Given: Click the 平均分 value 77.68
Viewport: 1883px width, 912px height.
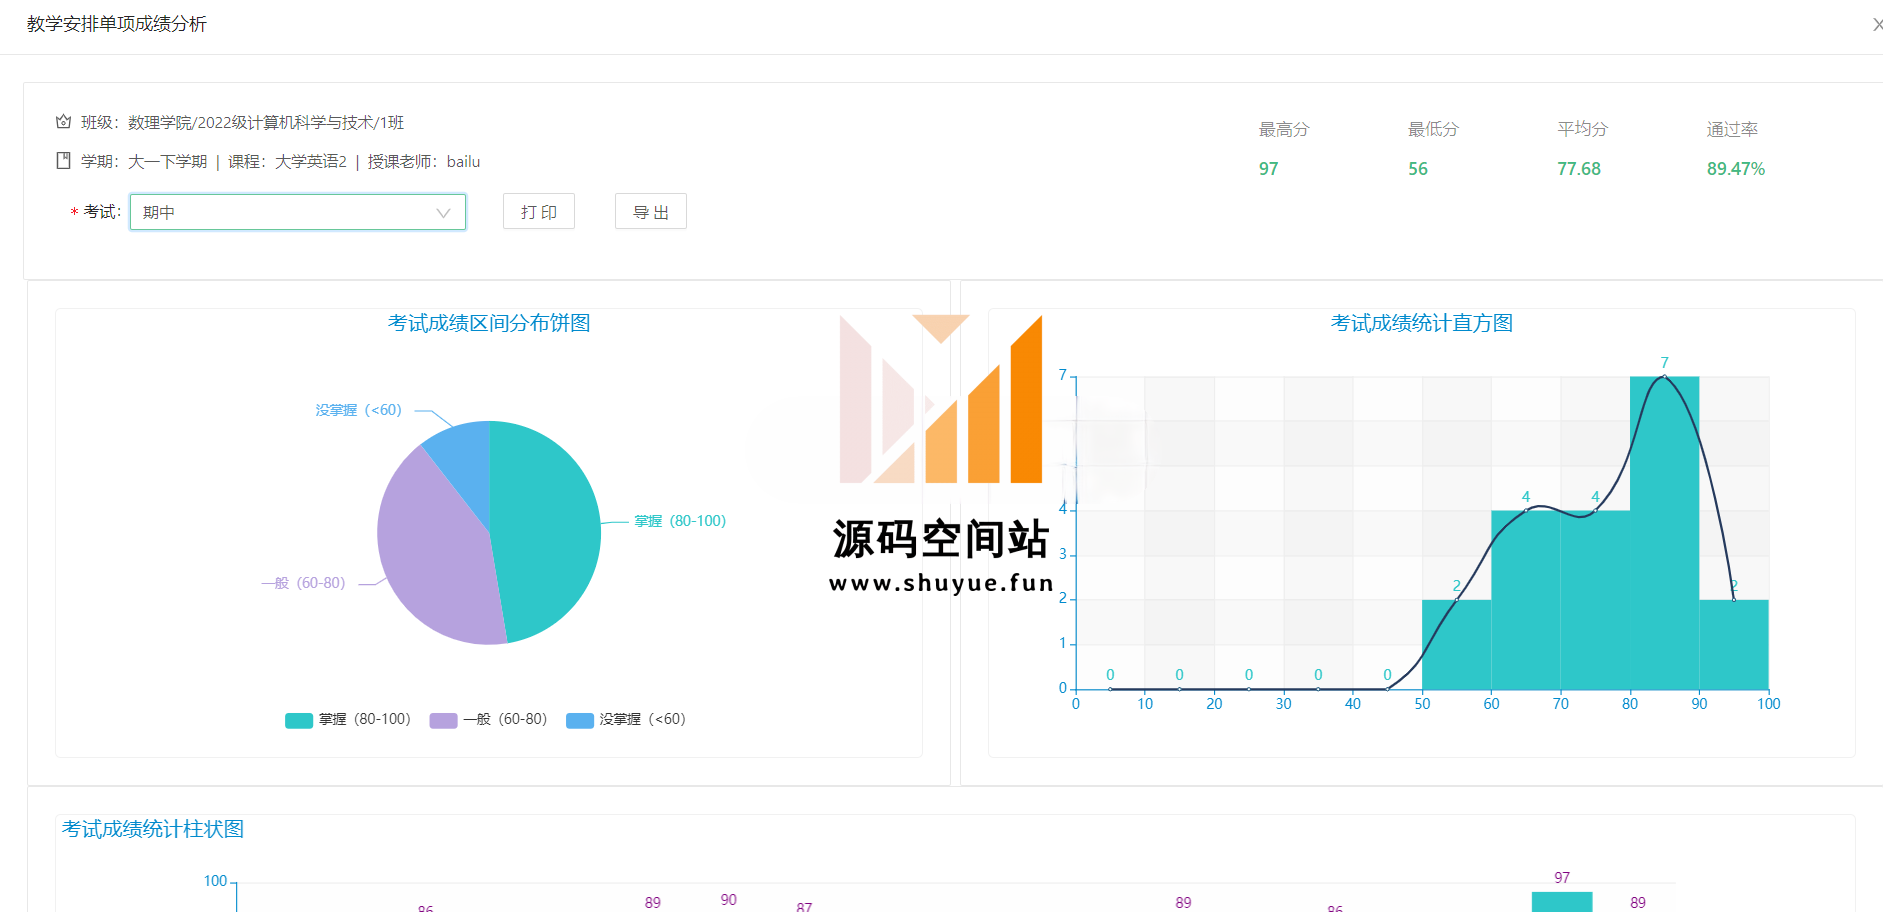Looking at the screenshot, I should 1579,169.
